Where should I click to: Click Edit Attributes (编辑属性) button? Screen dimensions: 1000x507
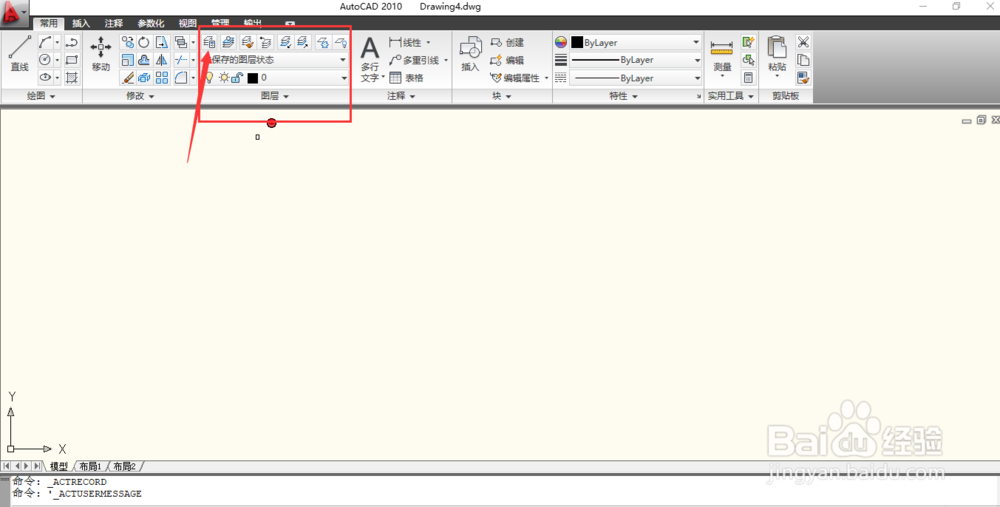click(x=515, y=78)
